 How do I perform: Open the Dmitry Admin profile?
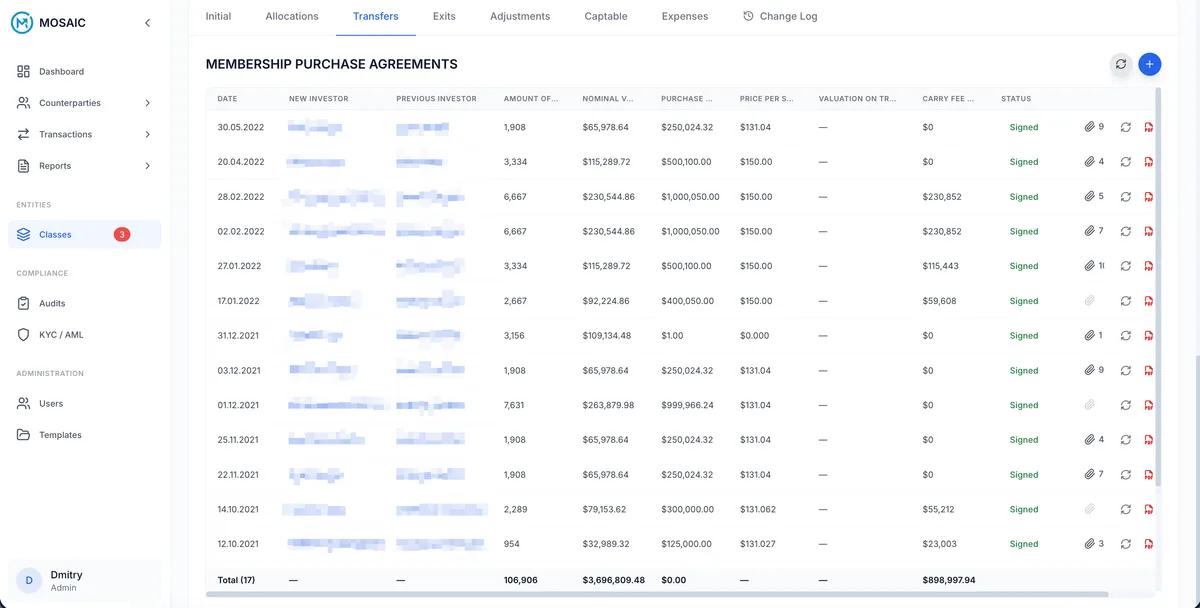84,580
